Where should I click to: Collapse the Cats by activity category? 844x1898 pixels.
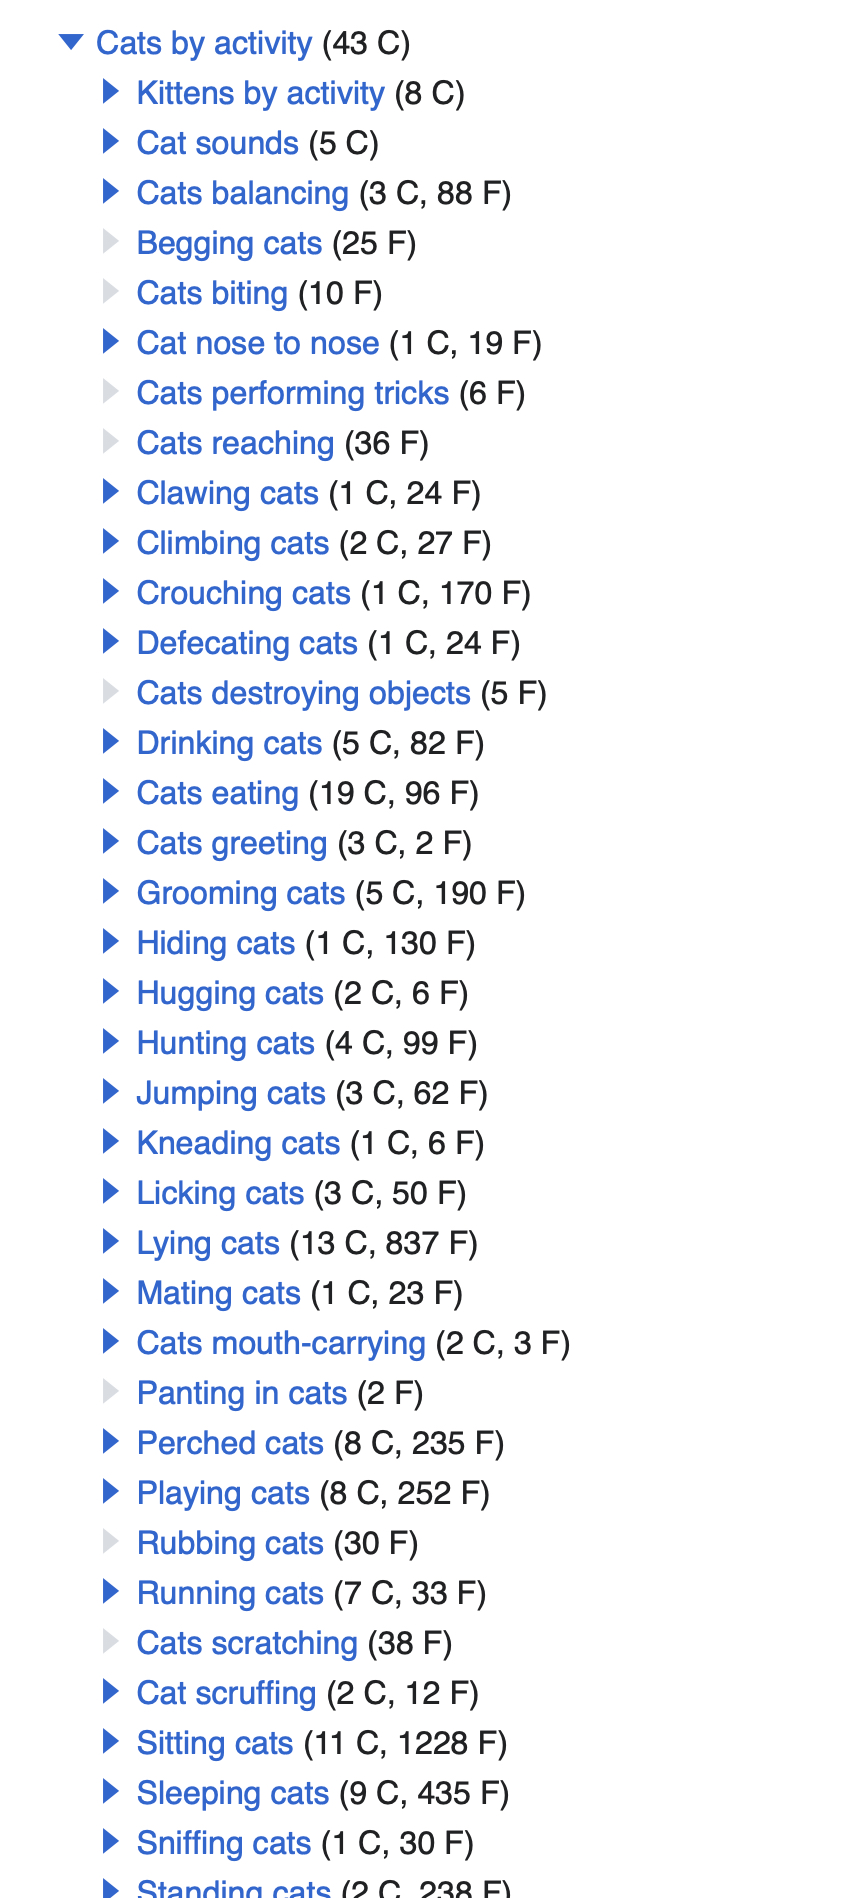(x=71, y=43)
